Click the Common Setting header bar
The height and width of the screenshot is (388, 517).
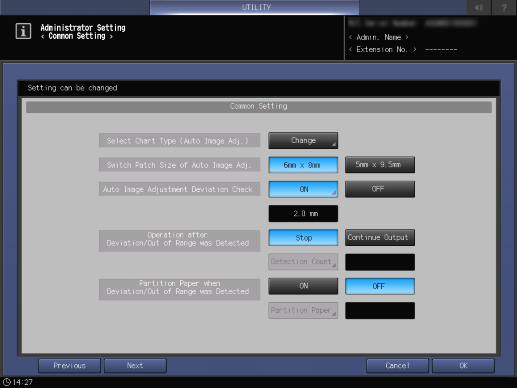(x=259, y=107)
